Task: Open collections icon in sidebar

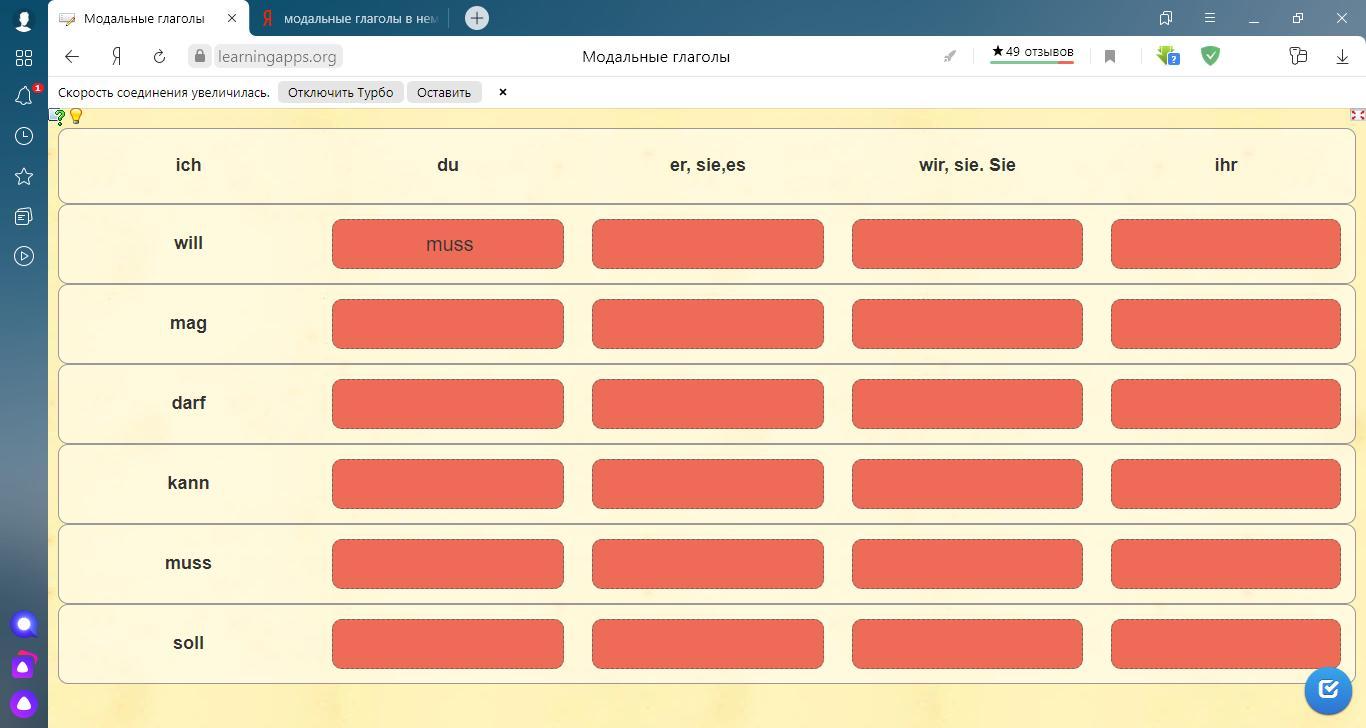Action: tap(24, 216)
